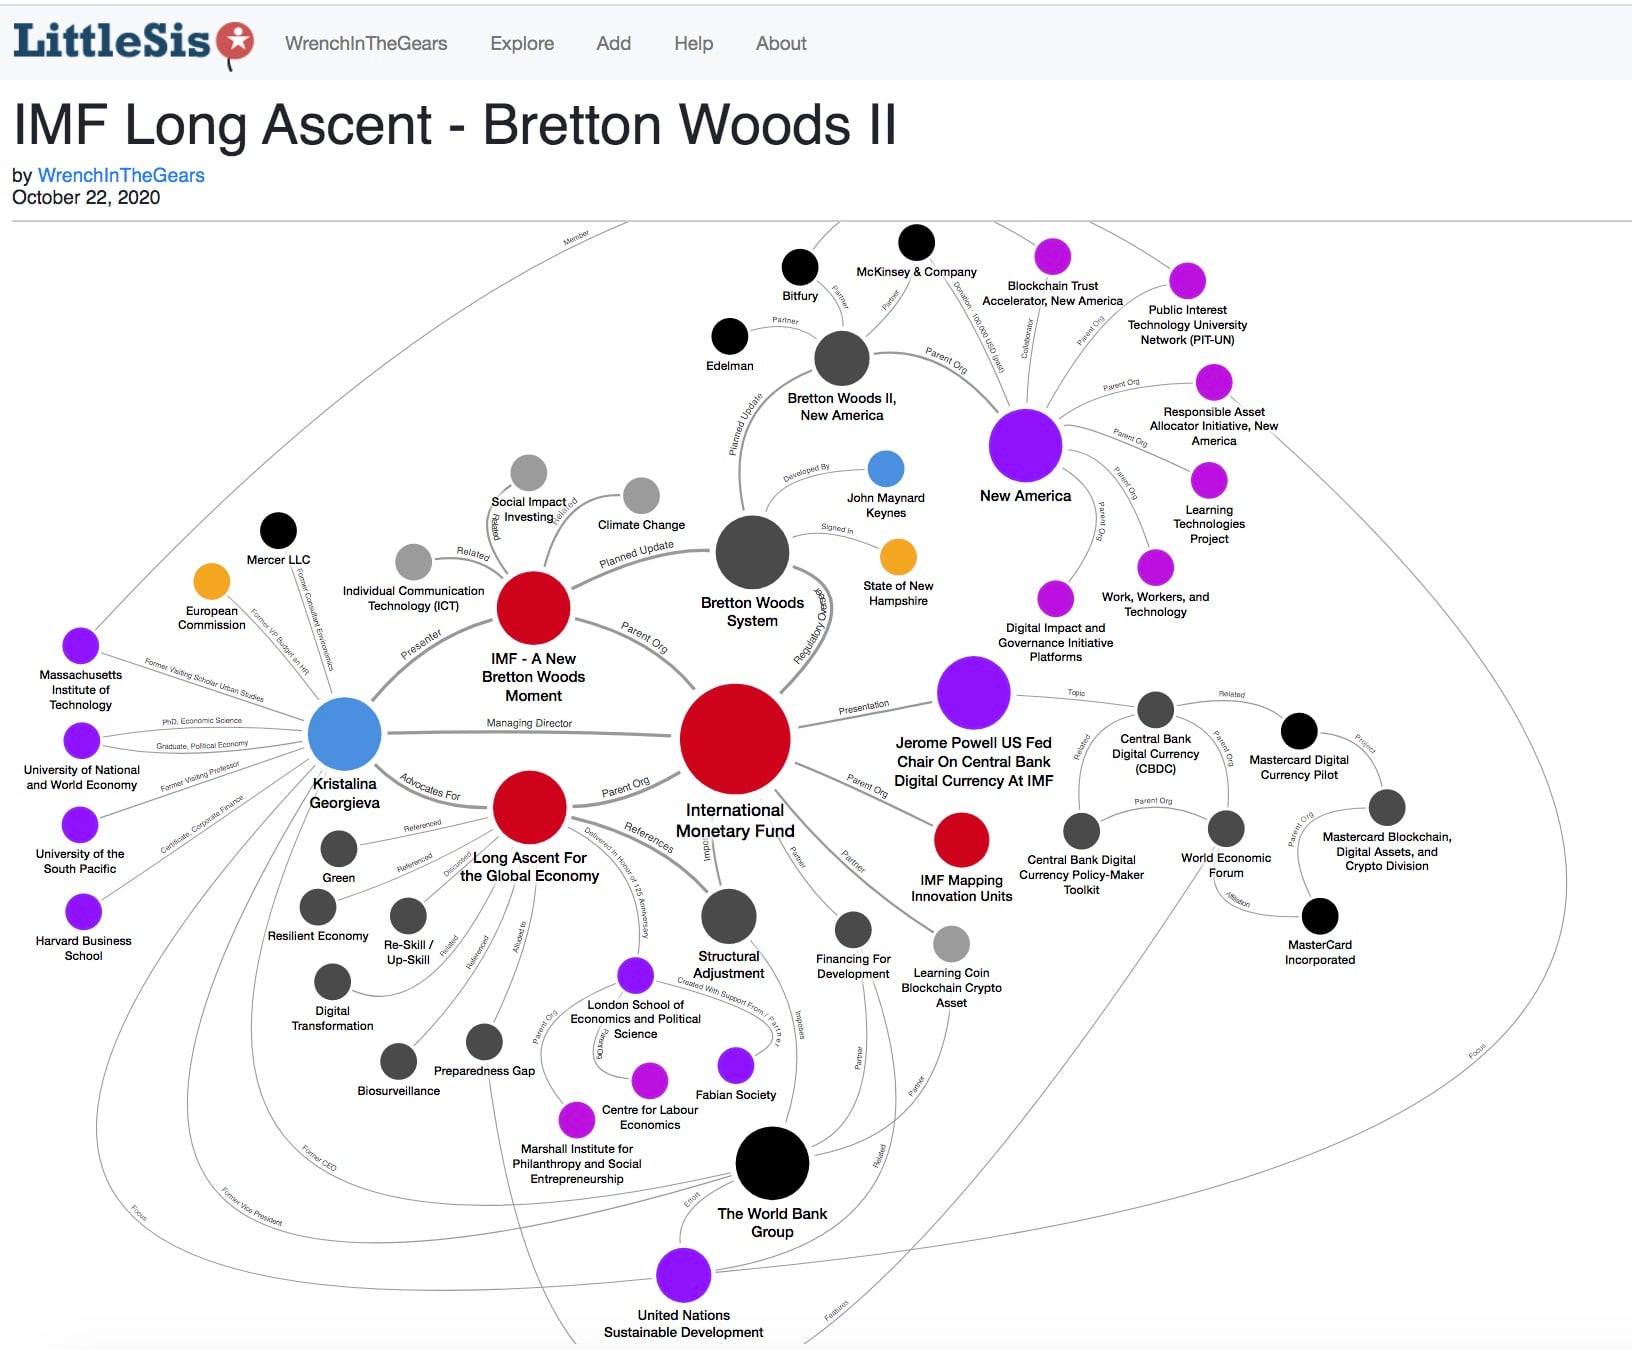Select the Bitfury node
The height and width of the screenshot is (1350, 1632).
pos(800,267)
